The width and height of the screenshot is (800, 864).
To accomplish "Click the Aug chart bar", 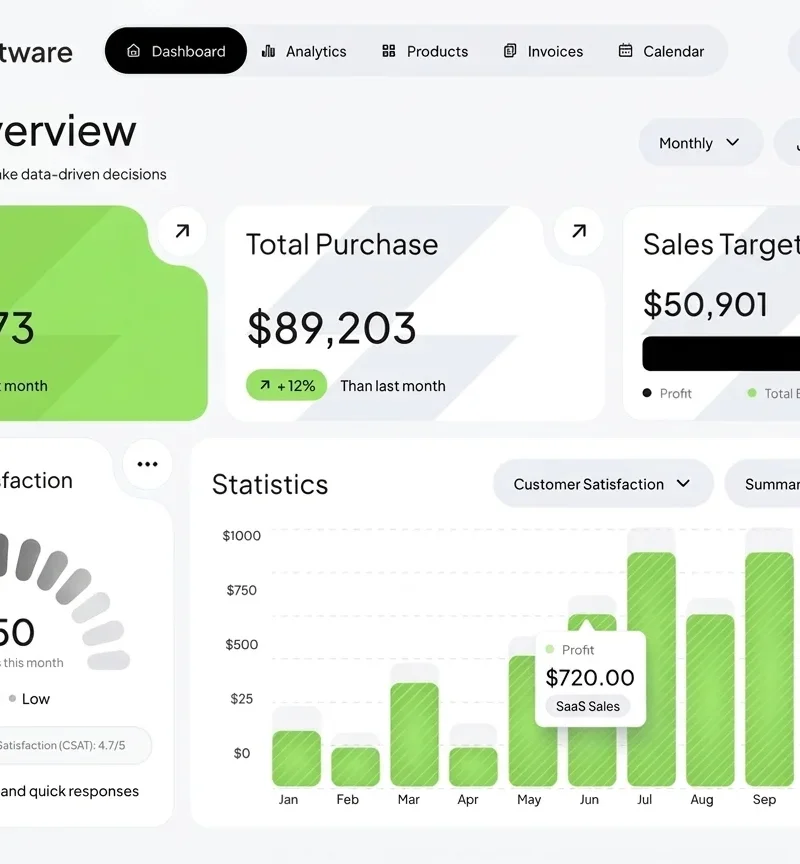I will coord(710,700).
